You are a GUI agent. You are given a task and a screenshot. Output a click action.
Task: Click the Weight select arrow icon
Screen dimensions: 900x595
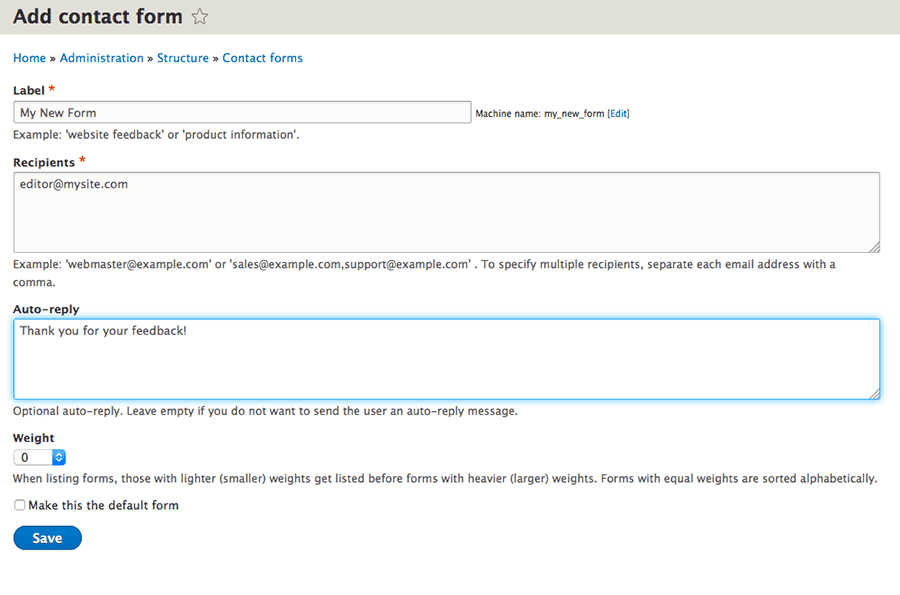pyautogui.click(x=59, y=457)
